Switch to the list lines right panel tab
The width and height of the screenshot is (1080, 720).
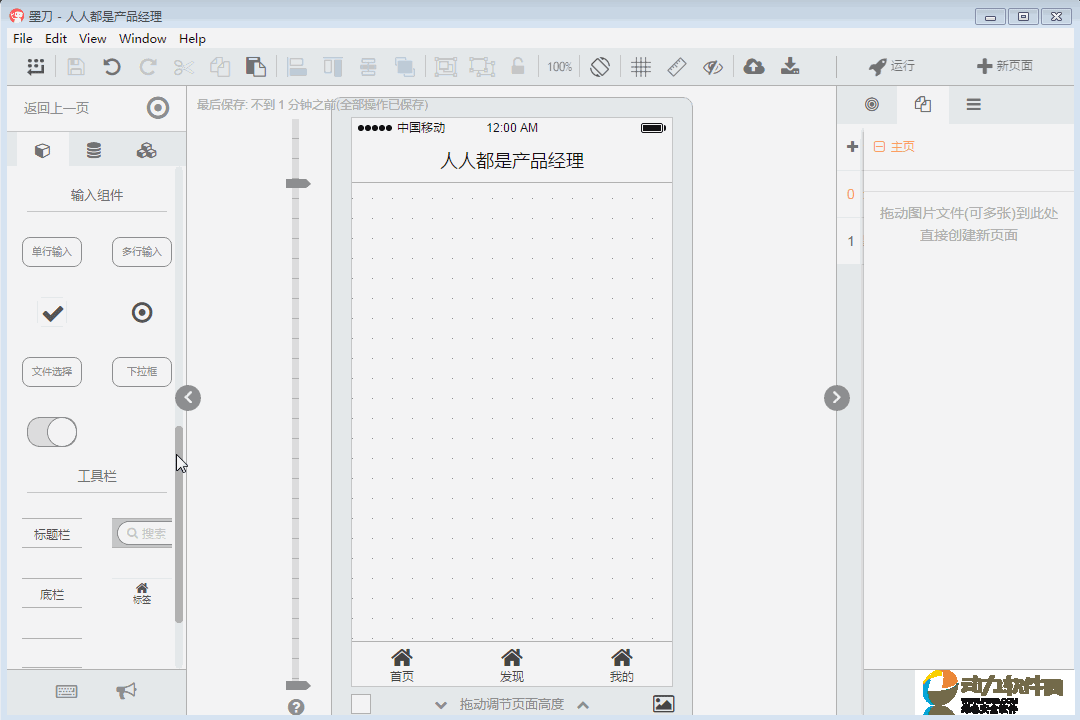click(x=973, y=105)
